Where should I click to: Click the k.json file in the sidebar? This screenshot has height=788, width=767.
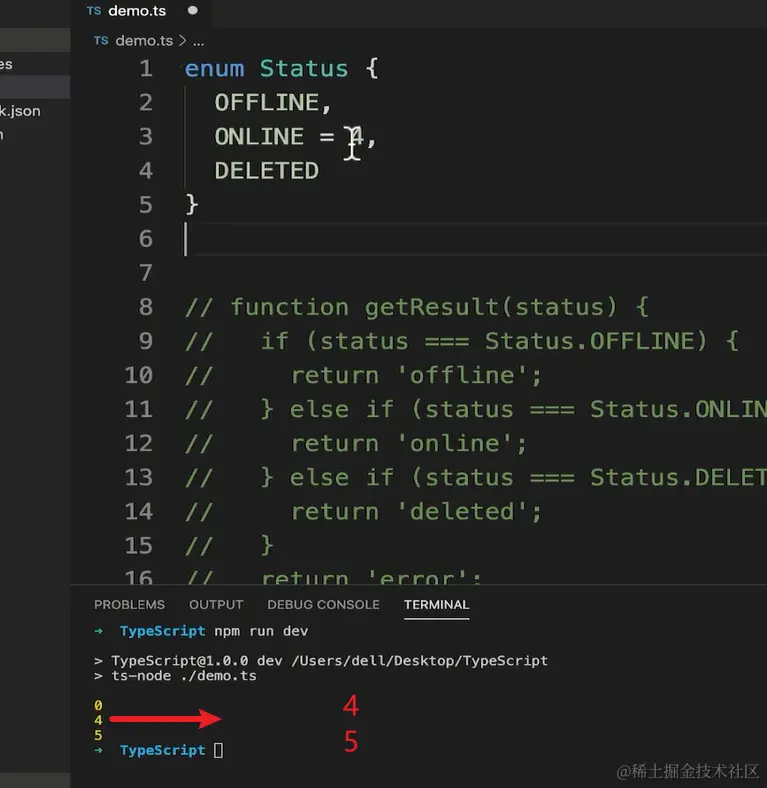point(20,111)
